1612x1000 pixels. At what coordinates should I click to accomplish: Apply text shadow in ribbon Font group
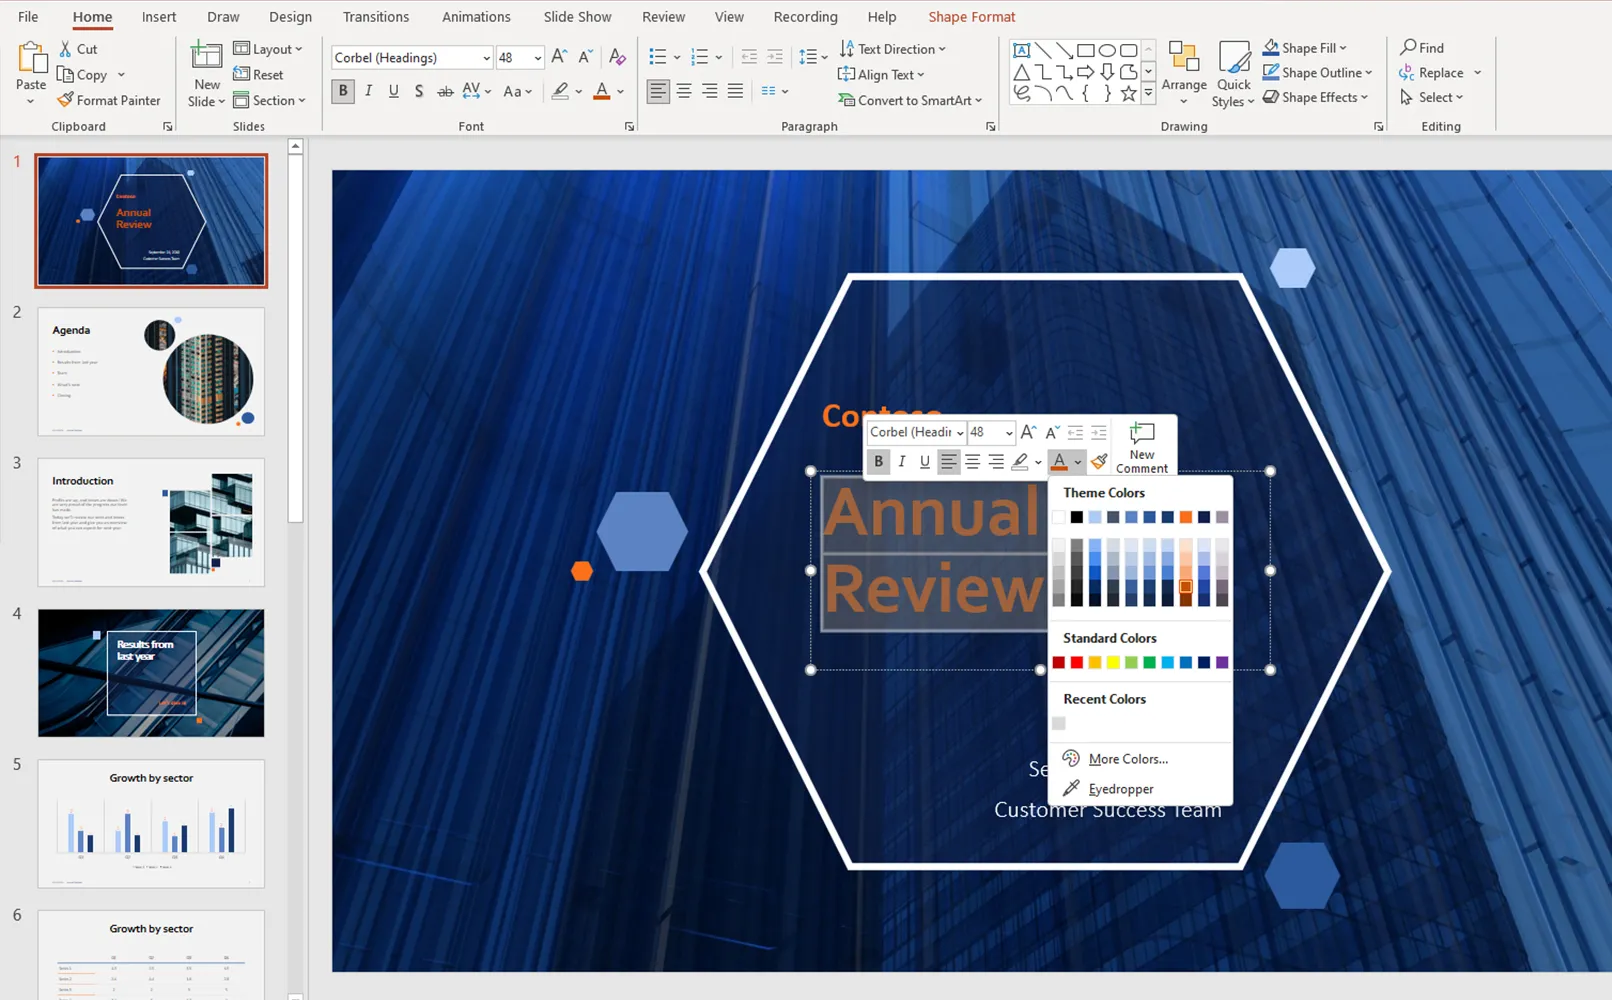pos(418,91)
